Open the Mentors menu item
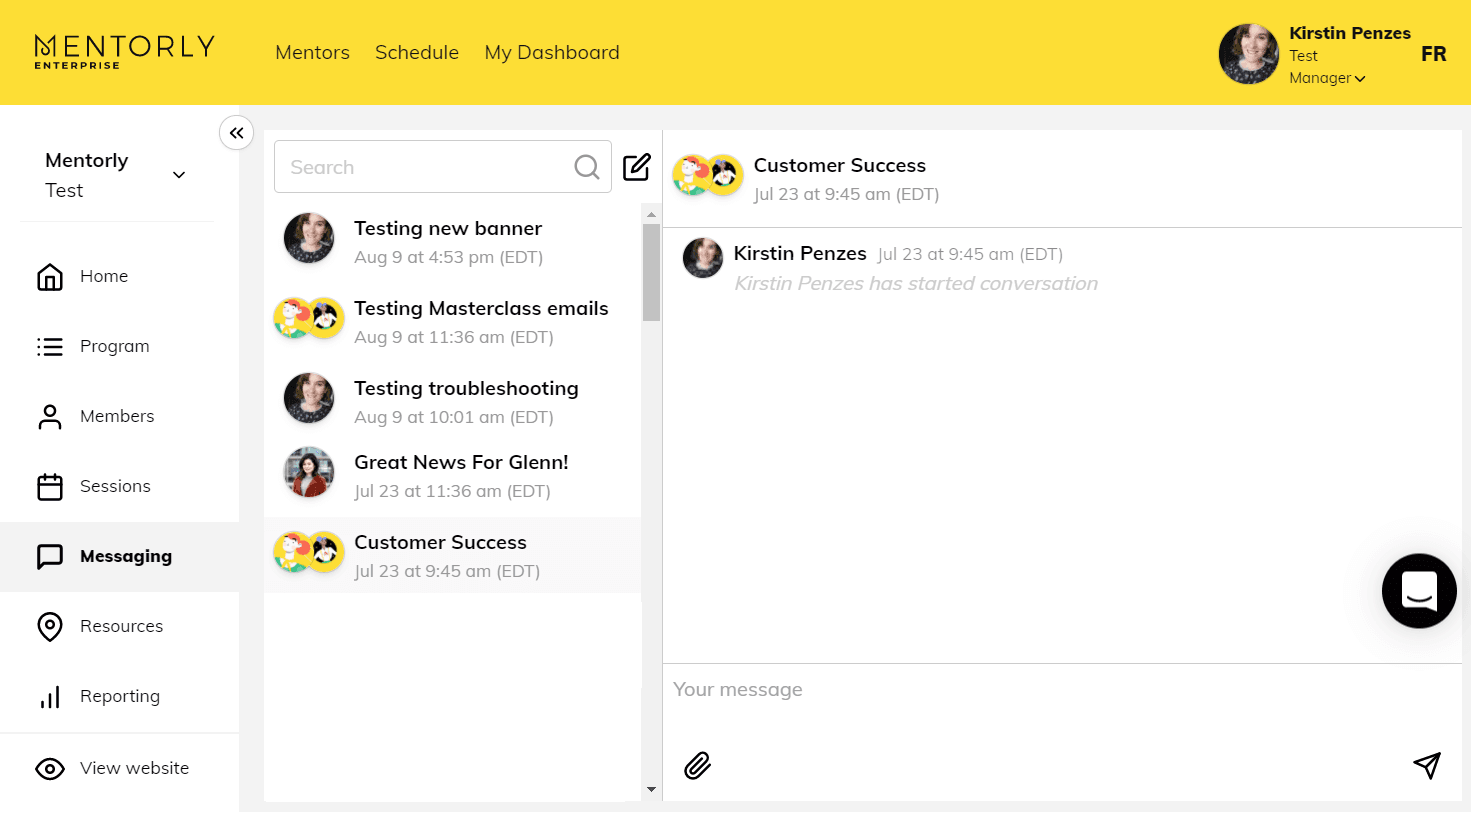 click(312, 53)
